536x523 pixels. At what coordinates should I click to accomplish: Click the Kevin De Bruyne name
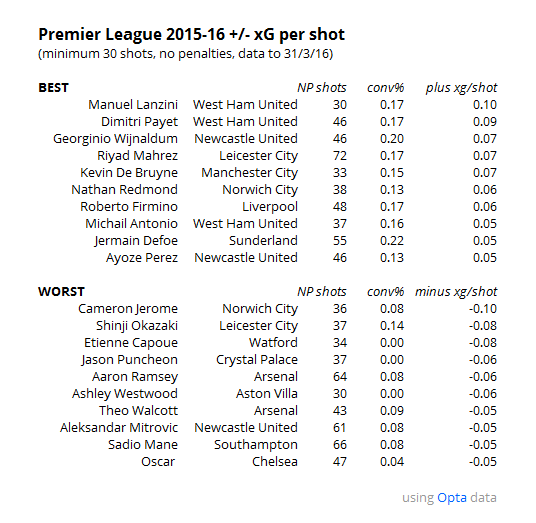(x=129, y=173)
